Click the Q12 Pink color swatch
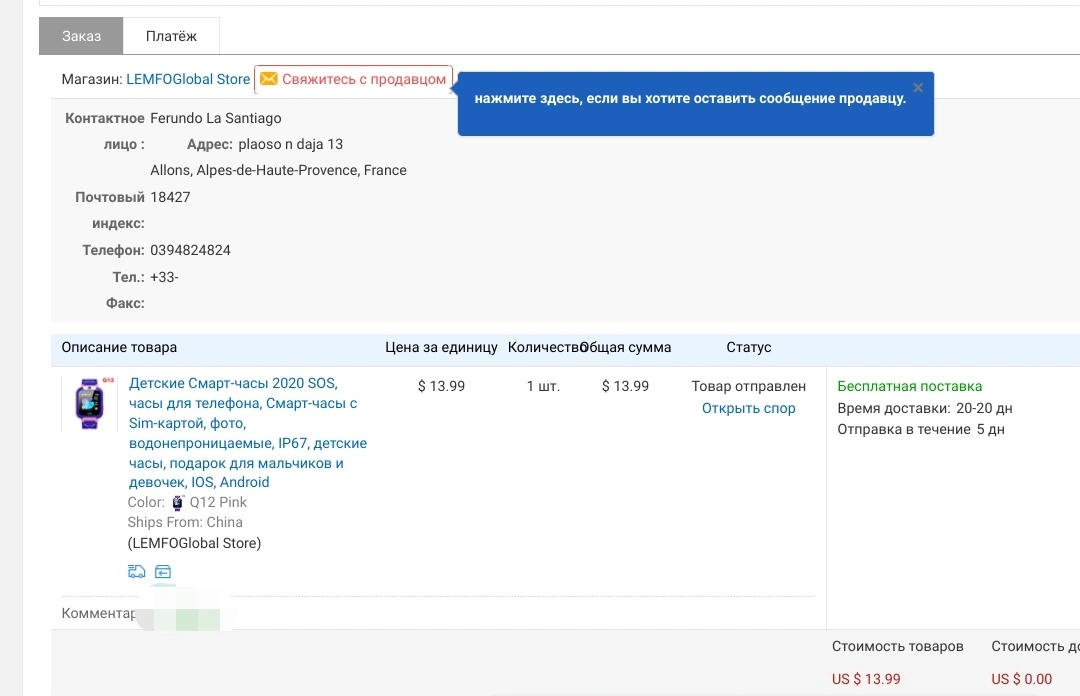Screen dimensions: 1080x696 pyautogui.click(x=178, y=502)
